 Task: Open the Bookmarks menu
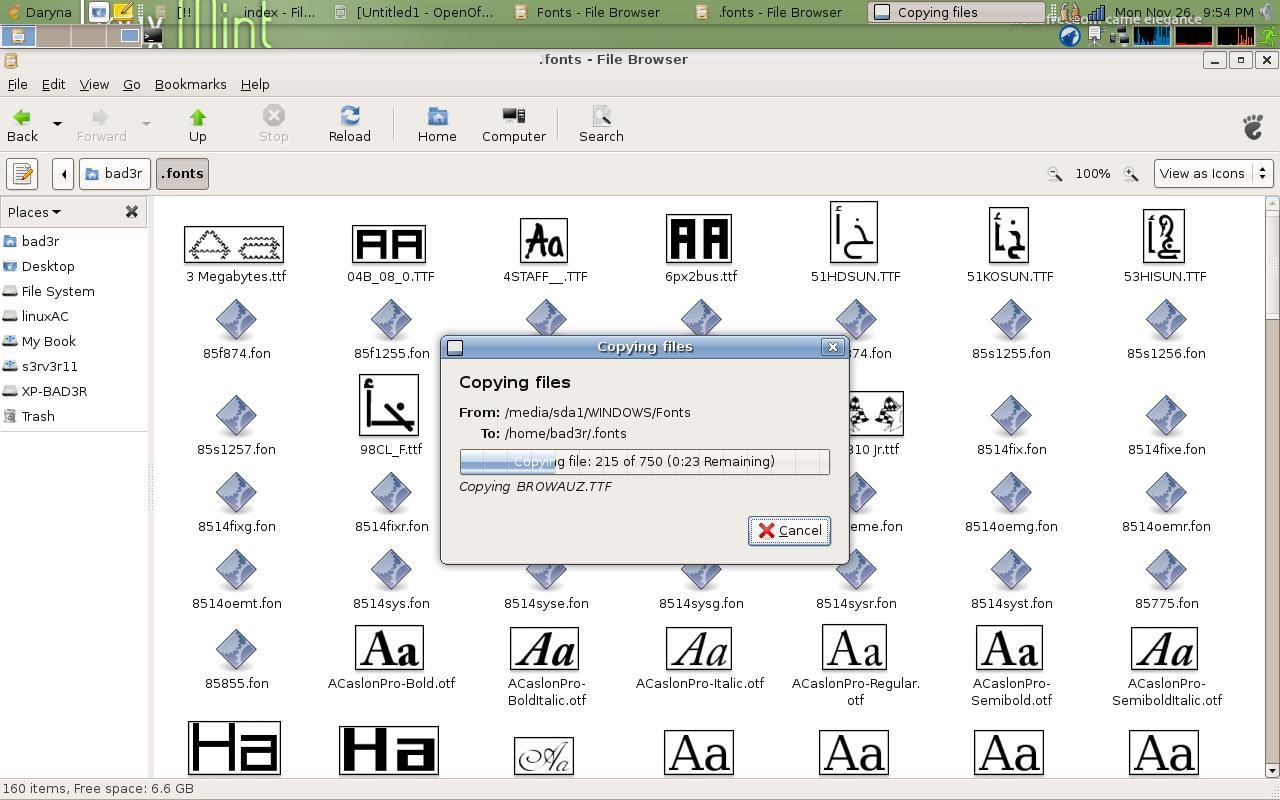[190, 84]
